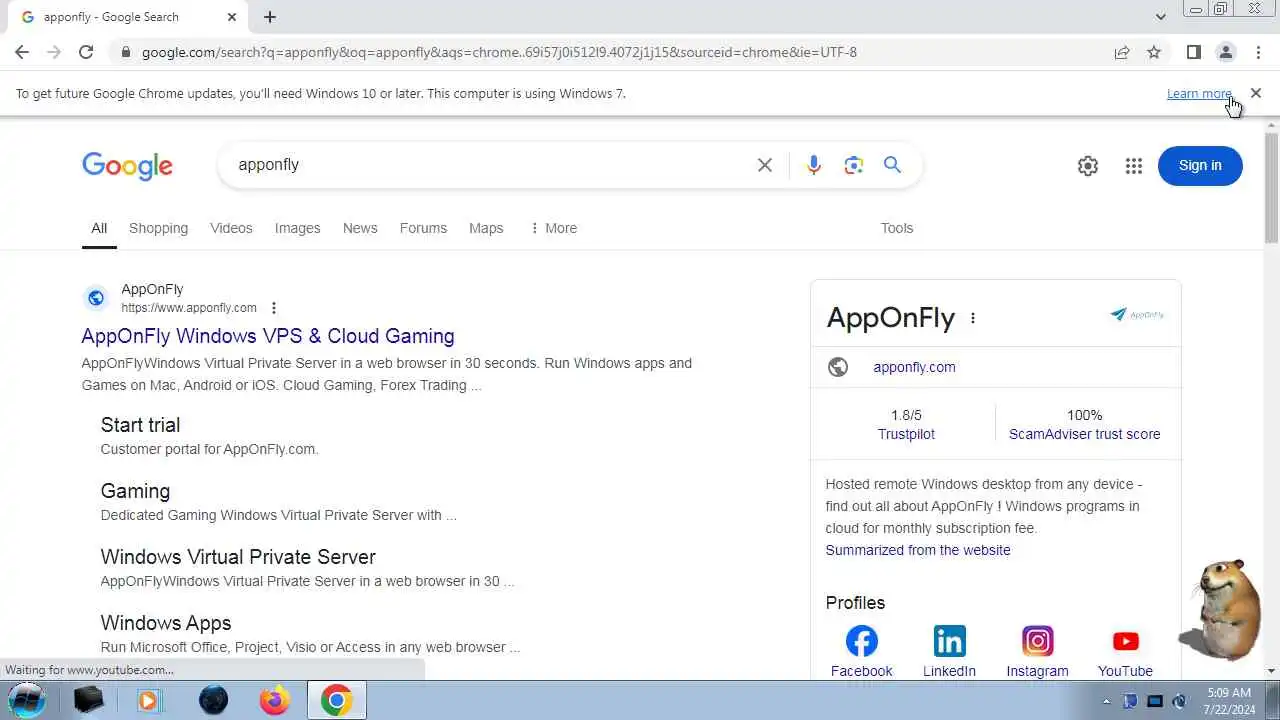
Task: Click the taskbar volume icon
Action: point(1179,701)
